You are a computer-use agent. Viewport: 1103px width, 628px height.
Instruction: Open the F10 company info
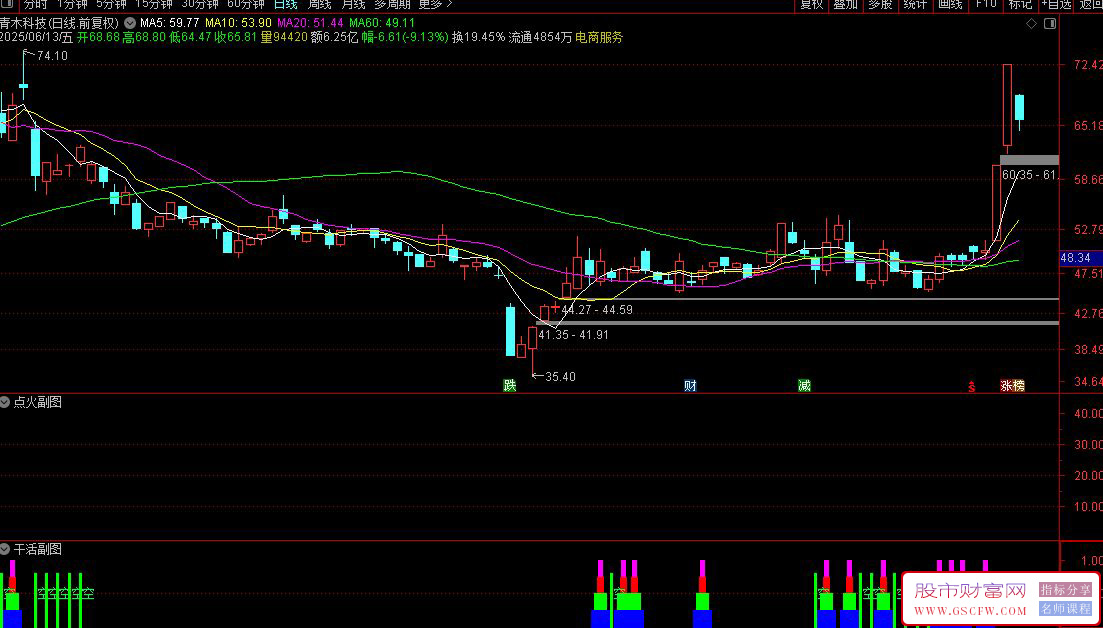986,4
